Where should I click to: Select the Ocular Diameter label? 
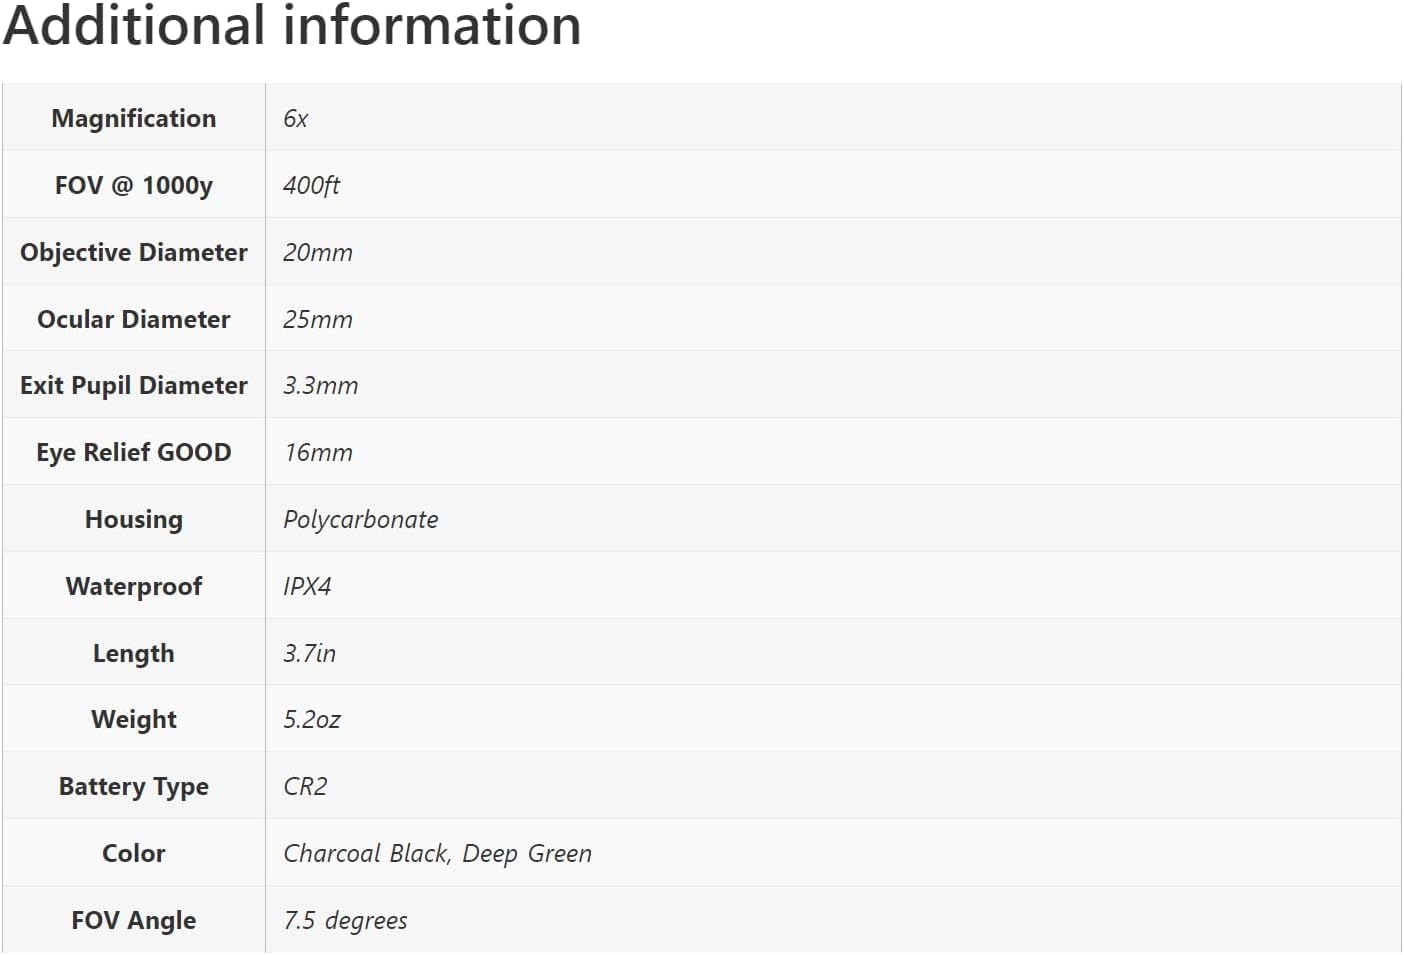[134, 319]
